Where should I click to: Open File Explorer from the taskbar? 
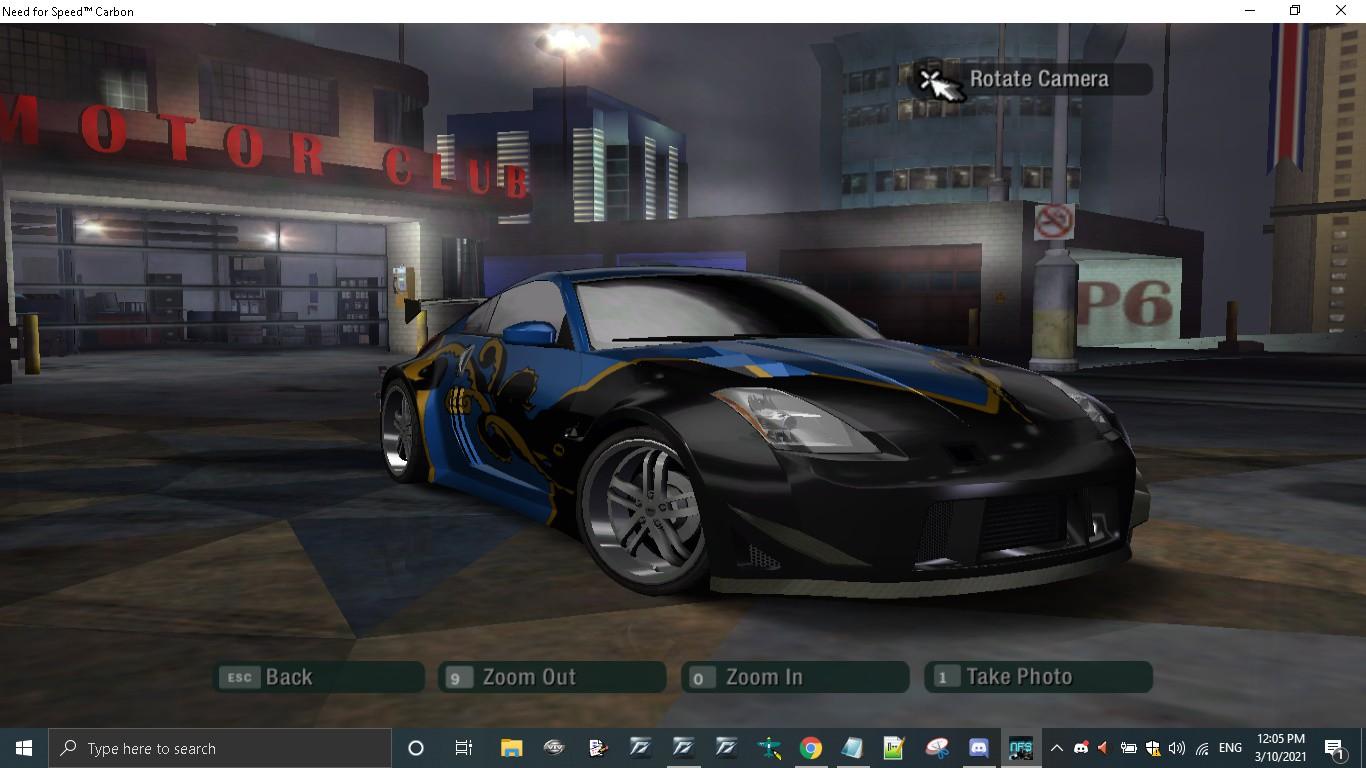coord(511,748)
